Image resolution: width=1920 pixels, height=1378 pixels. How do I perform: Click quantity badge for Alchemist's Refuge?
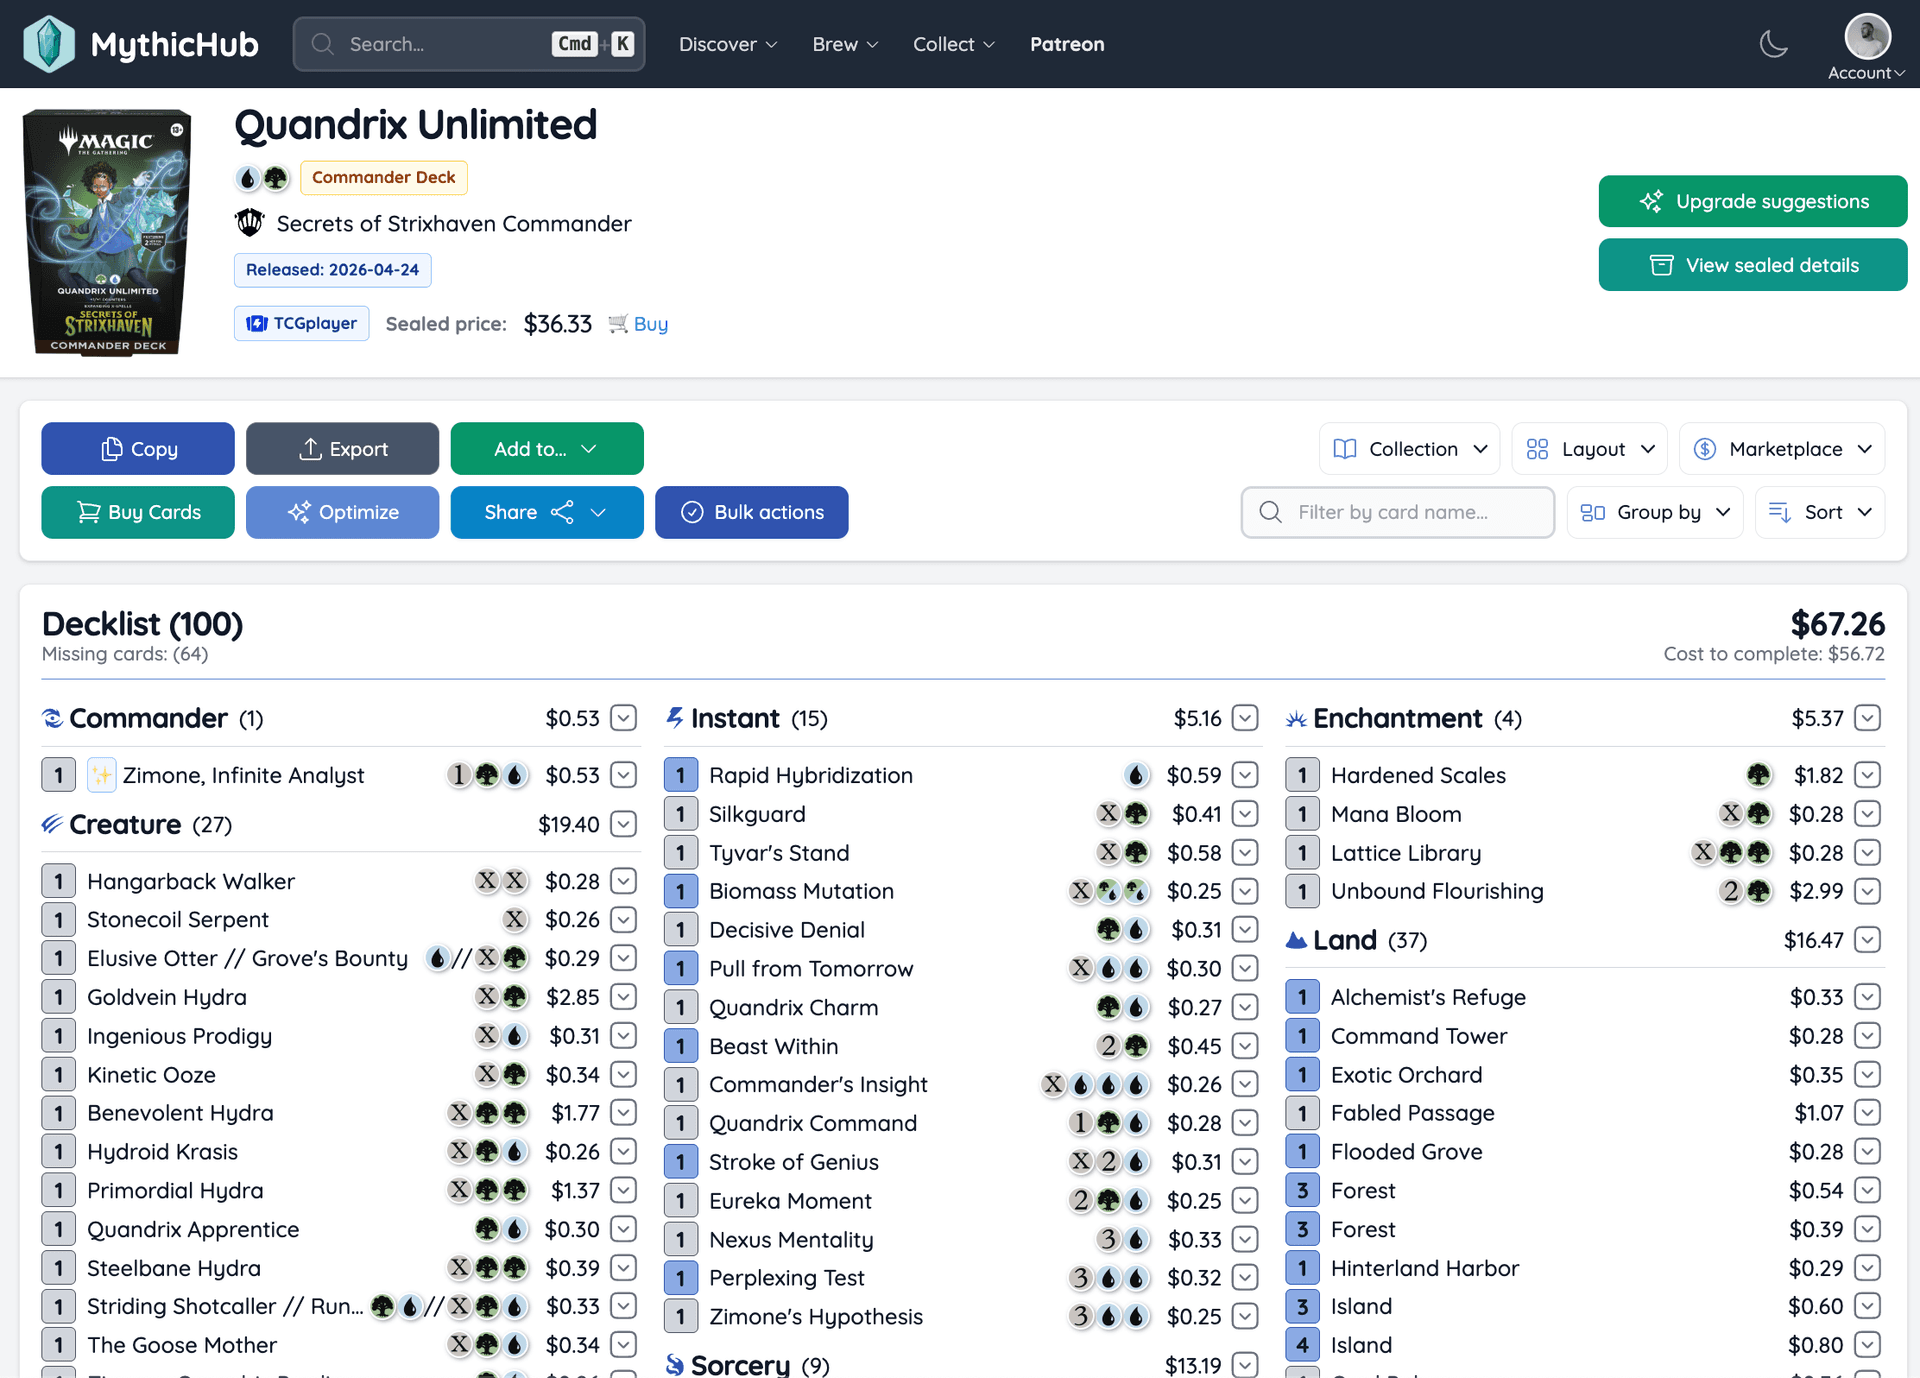tap(1302, 997)
